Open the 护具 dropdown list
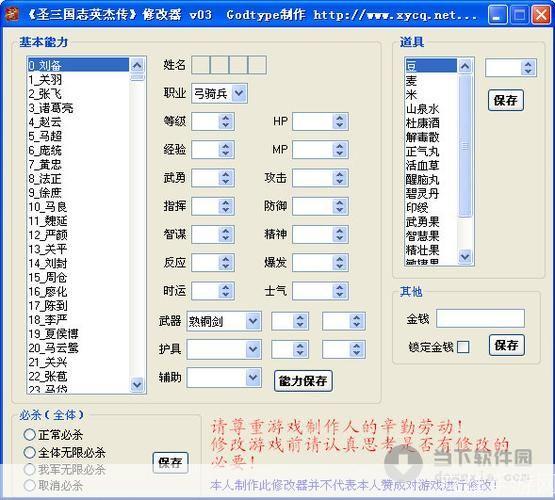Viewport: 555px width, 500px height. 224,349
